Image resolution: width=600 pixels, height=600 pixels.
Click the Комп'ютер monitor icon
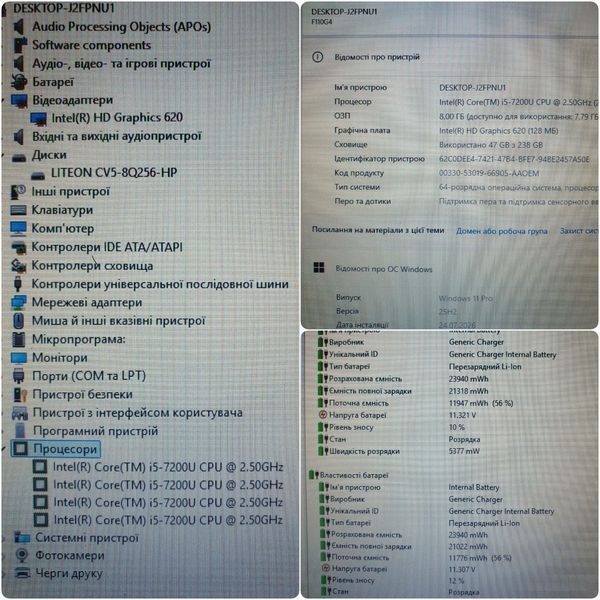18,228
